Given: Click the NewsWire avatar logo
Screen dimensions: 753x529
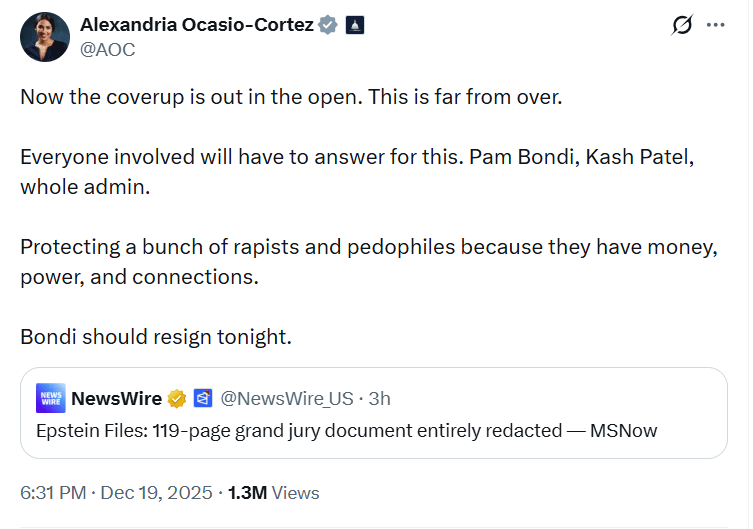Looking at the screenshot, I should click(50, 398).
